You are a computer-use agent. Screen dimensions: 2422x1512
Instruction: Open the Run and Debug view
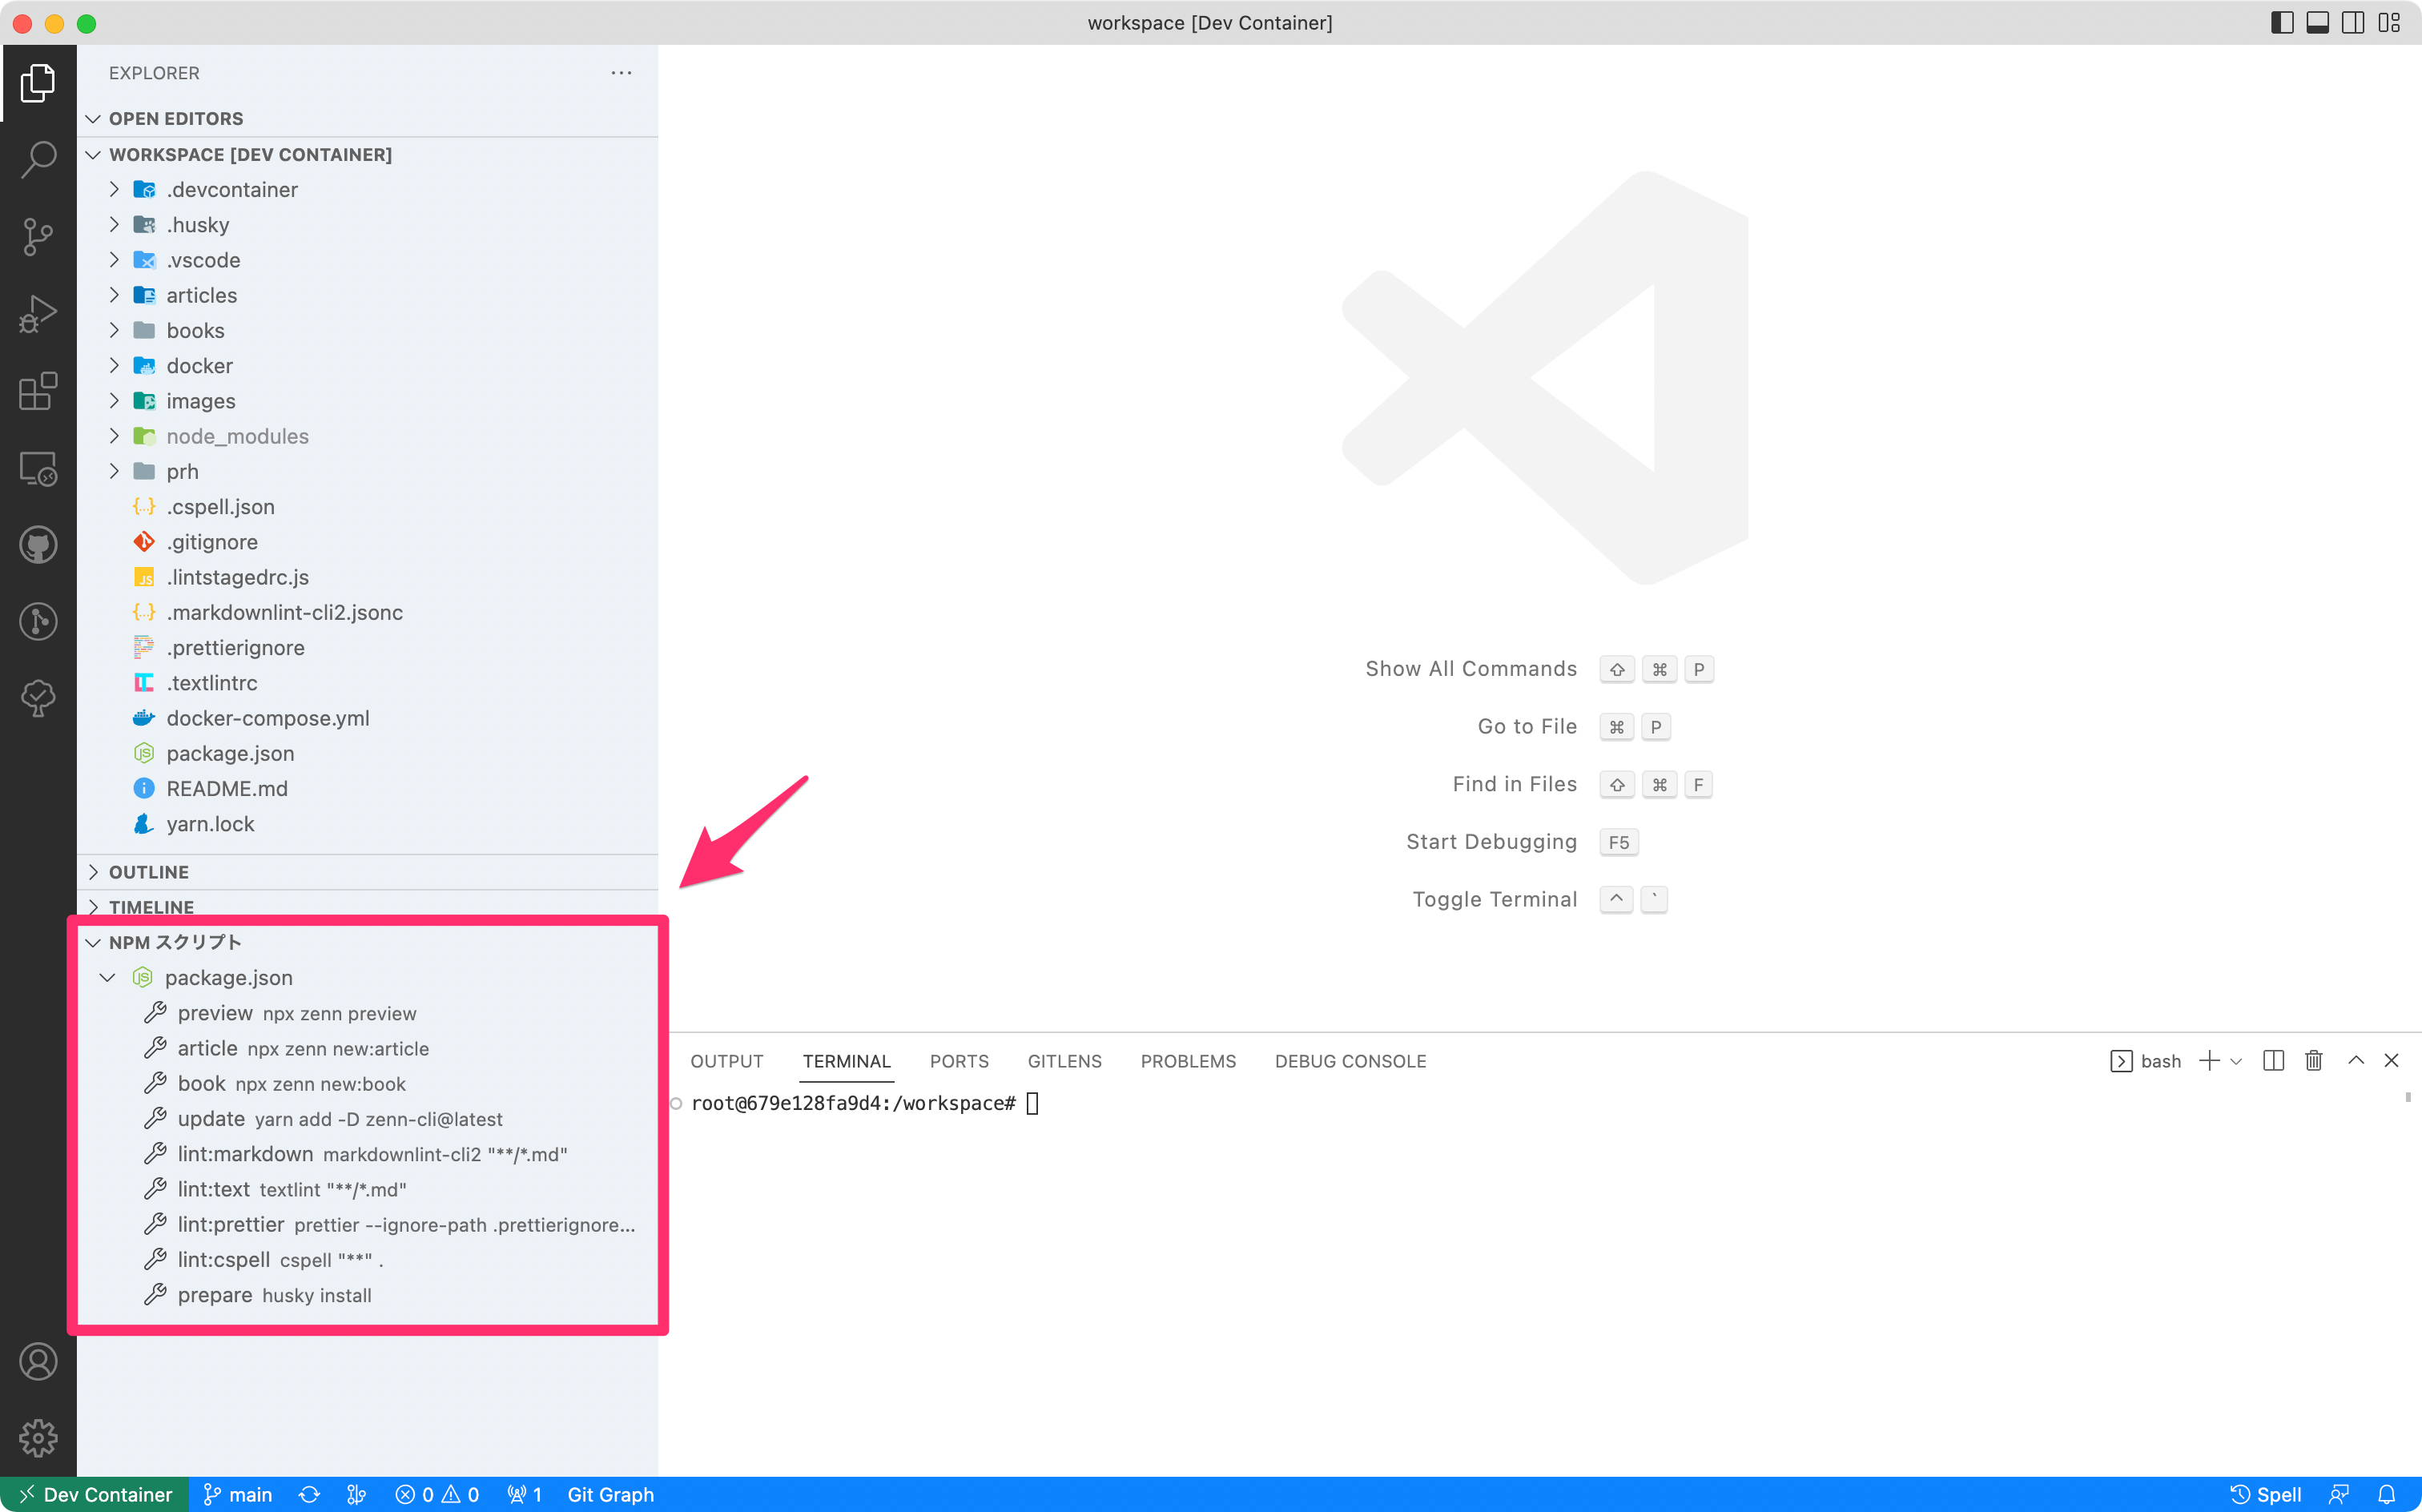coord(38,314)
